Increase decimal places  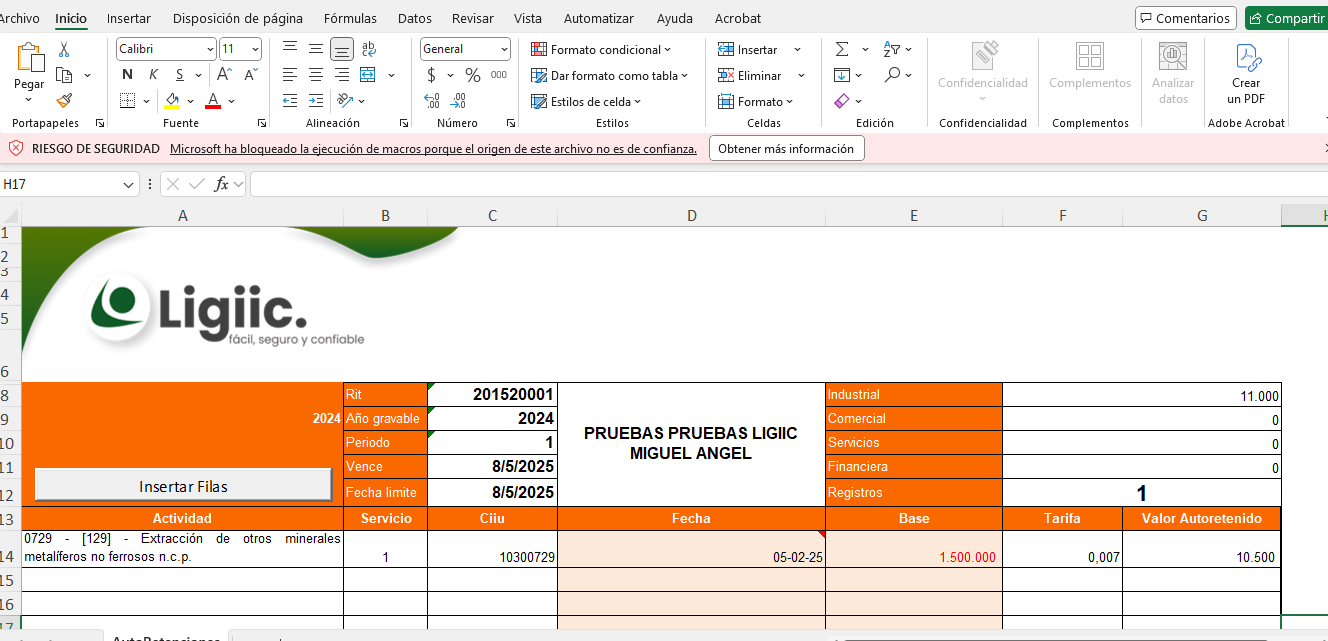coord(432,100)
